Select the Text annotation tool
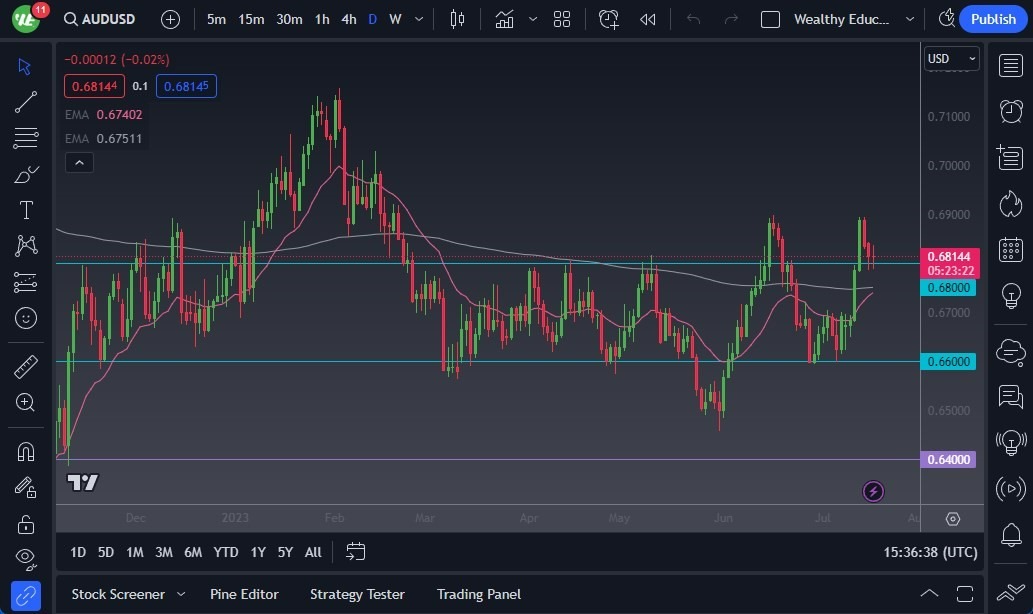 tap(26, 209)
